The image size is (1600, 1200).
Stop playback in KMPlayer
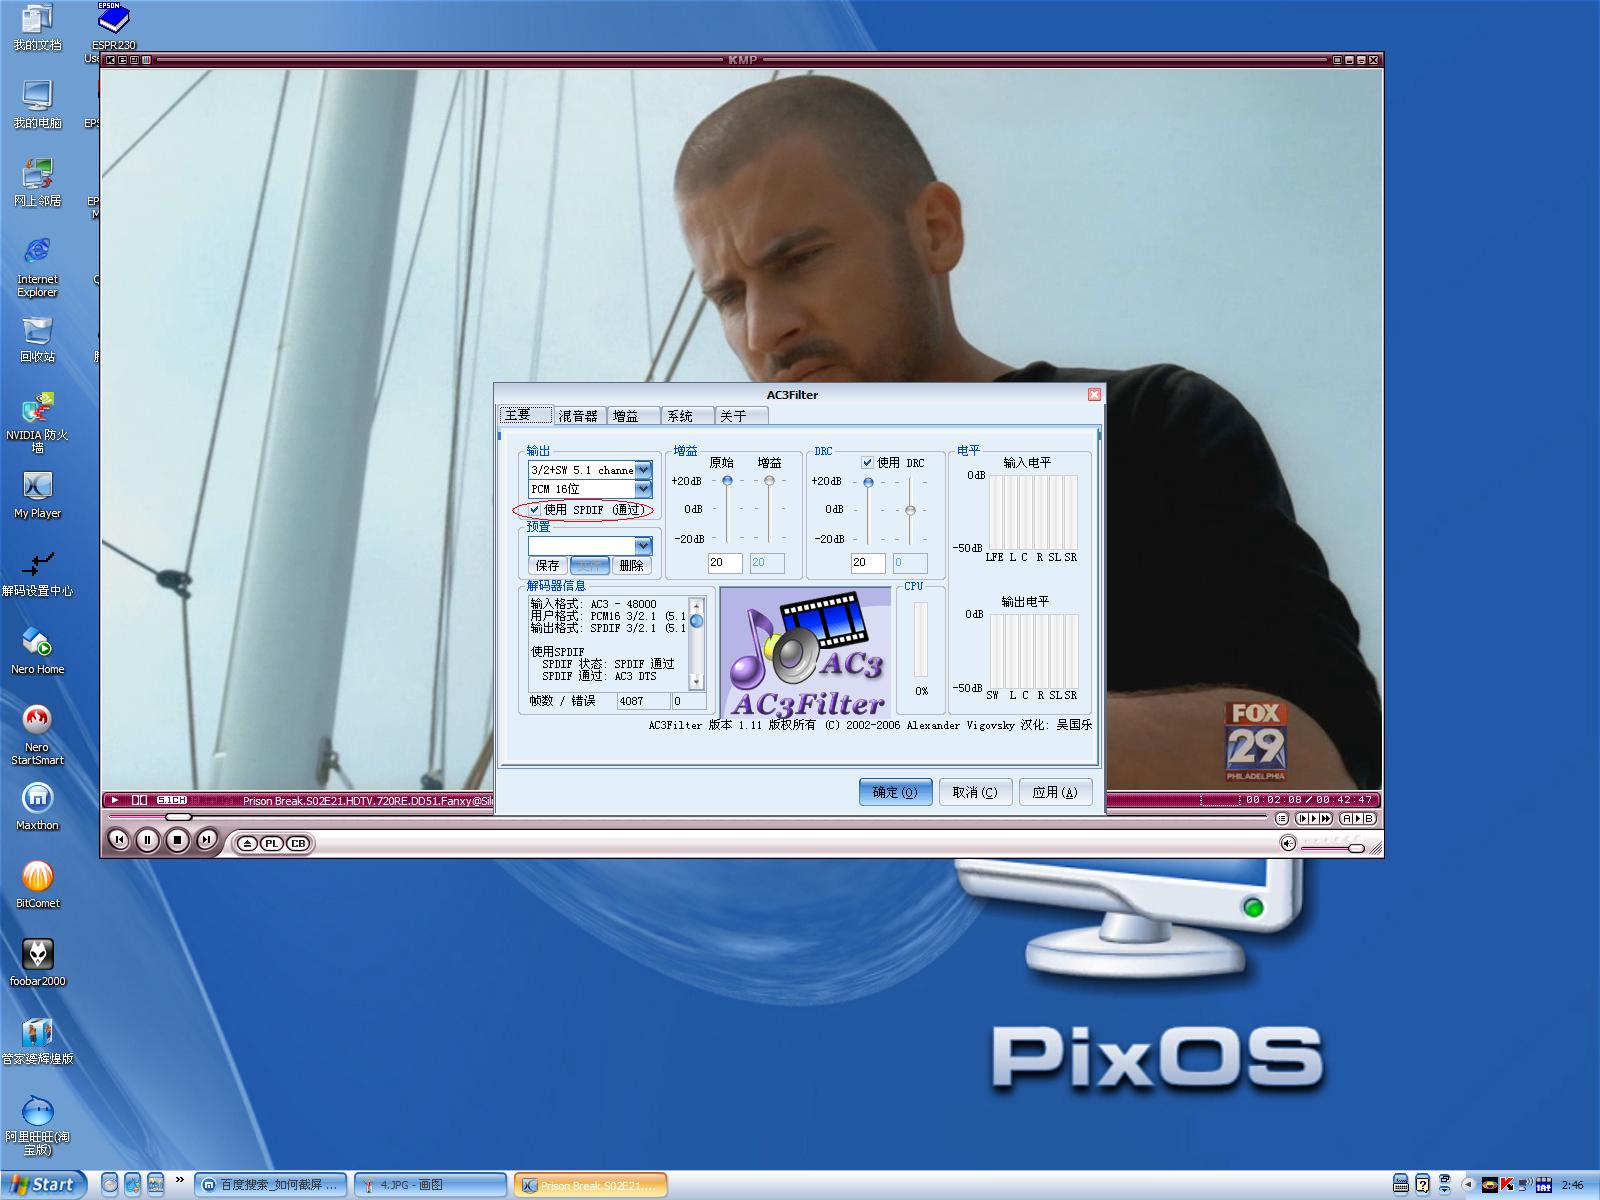177,840
